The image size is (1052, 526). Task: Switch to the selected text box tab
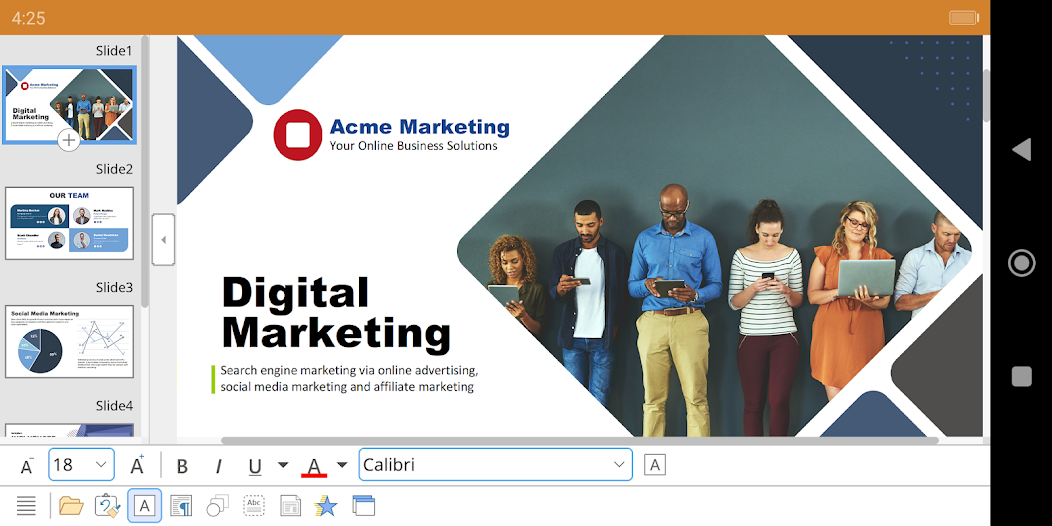click(x=144, y=505)
